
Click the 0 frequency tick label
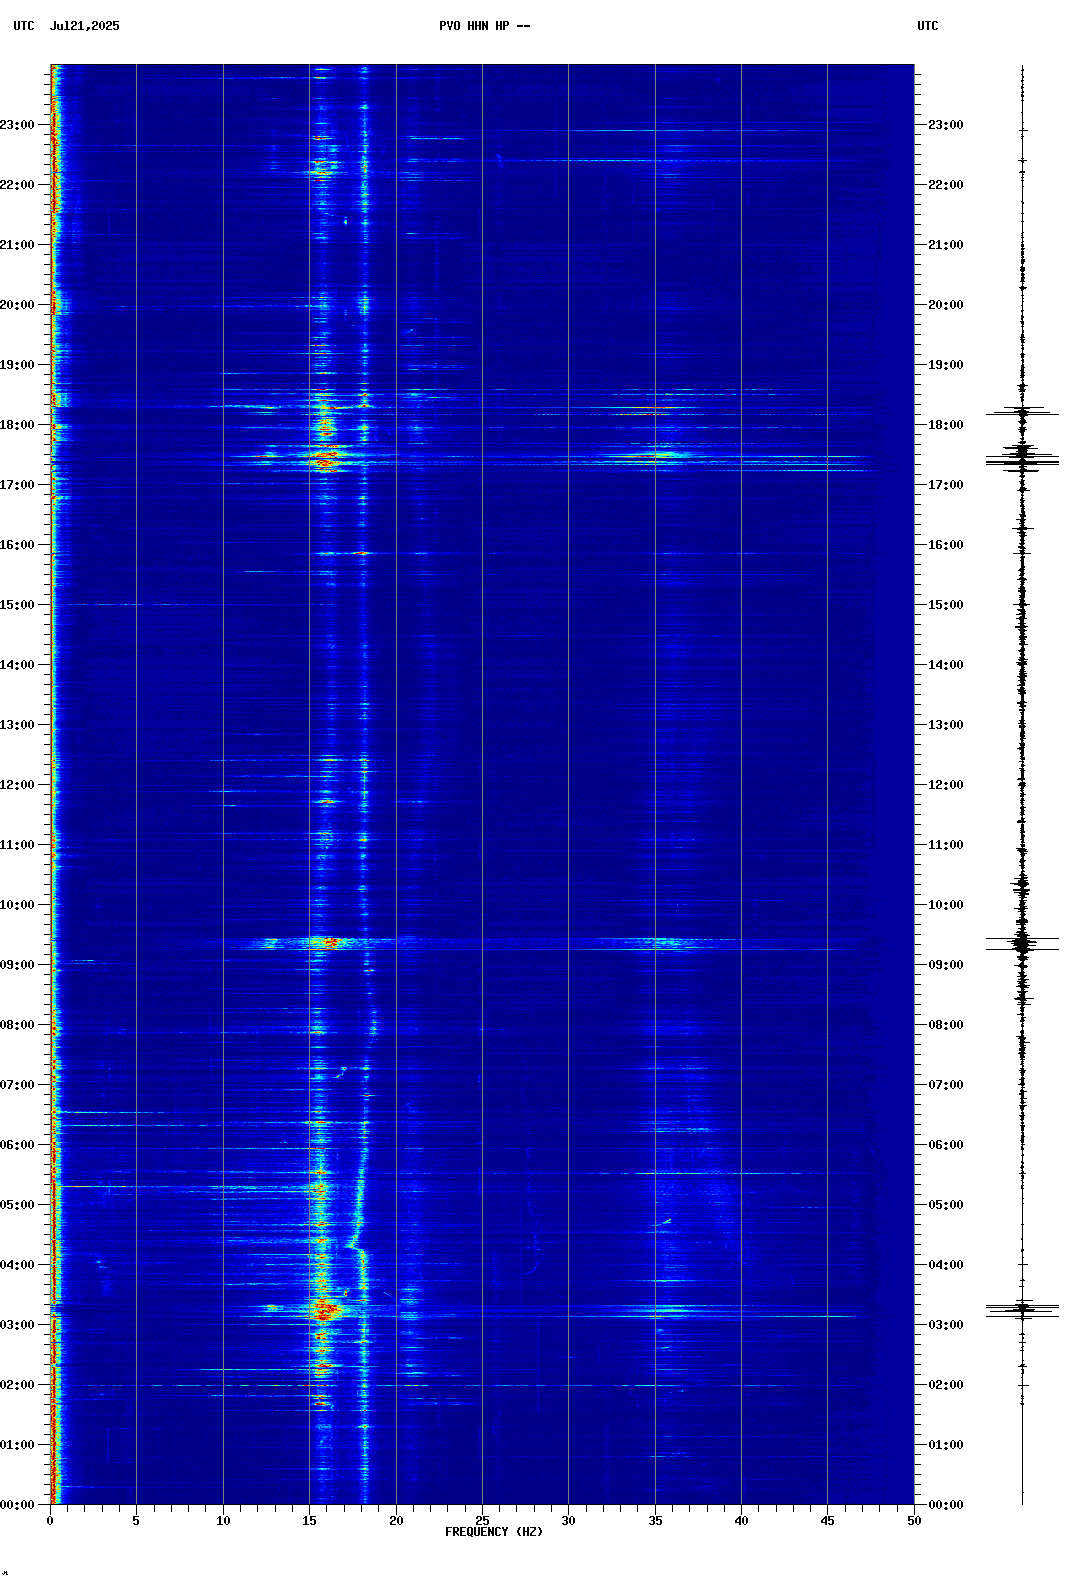(50, 1521)
